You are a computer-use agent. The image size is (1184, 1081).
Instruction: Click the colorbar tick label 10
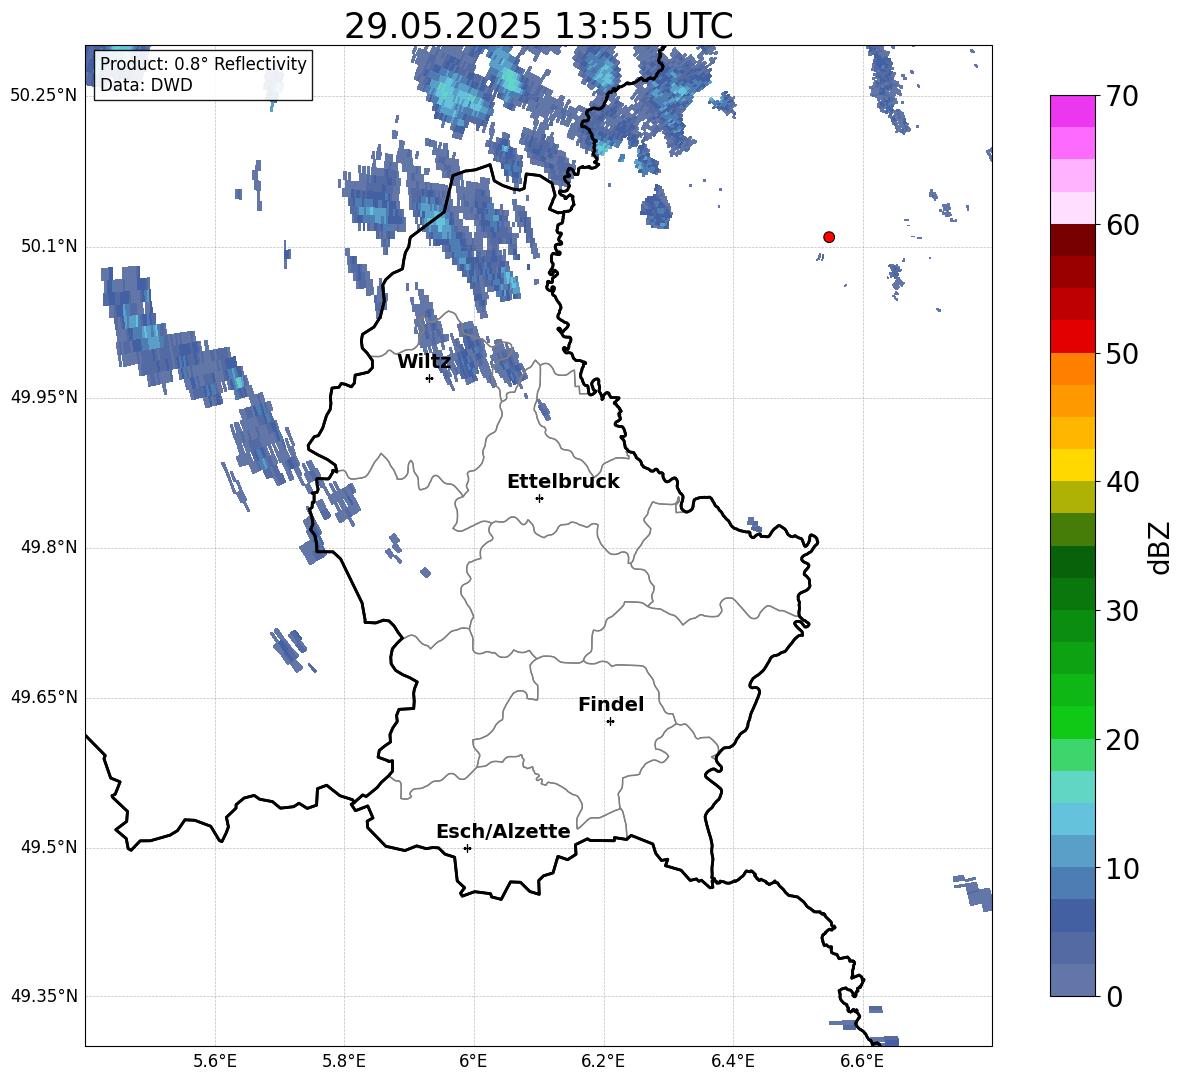tap(1122, 868)
